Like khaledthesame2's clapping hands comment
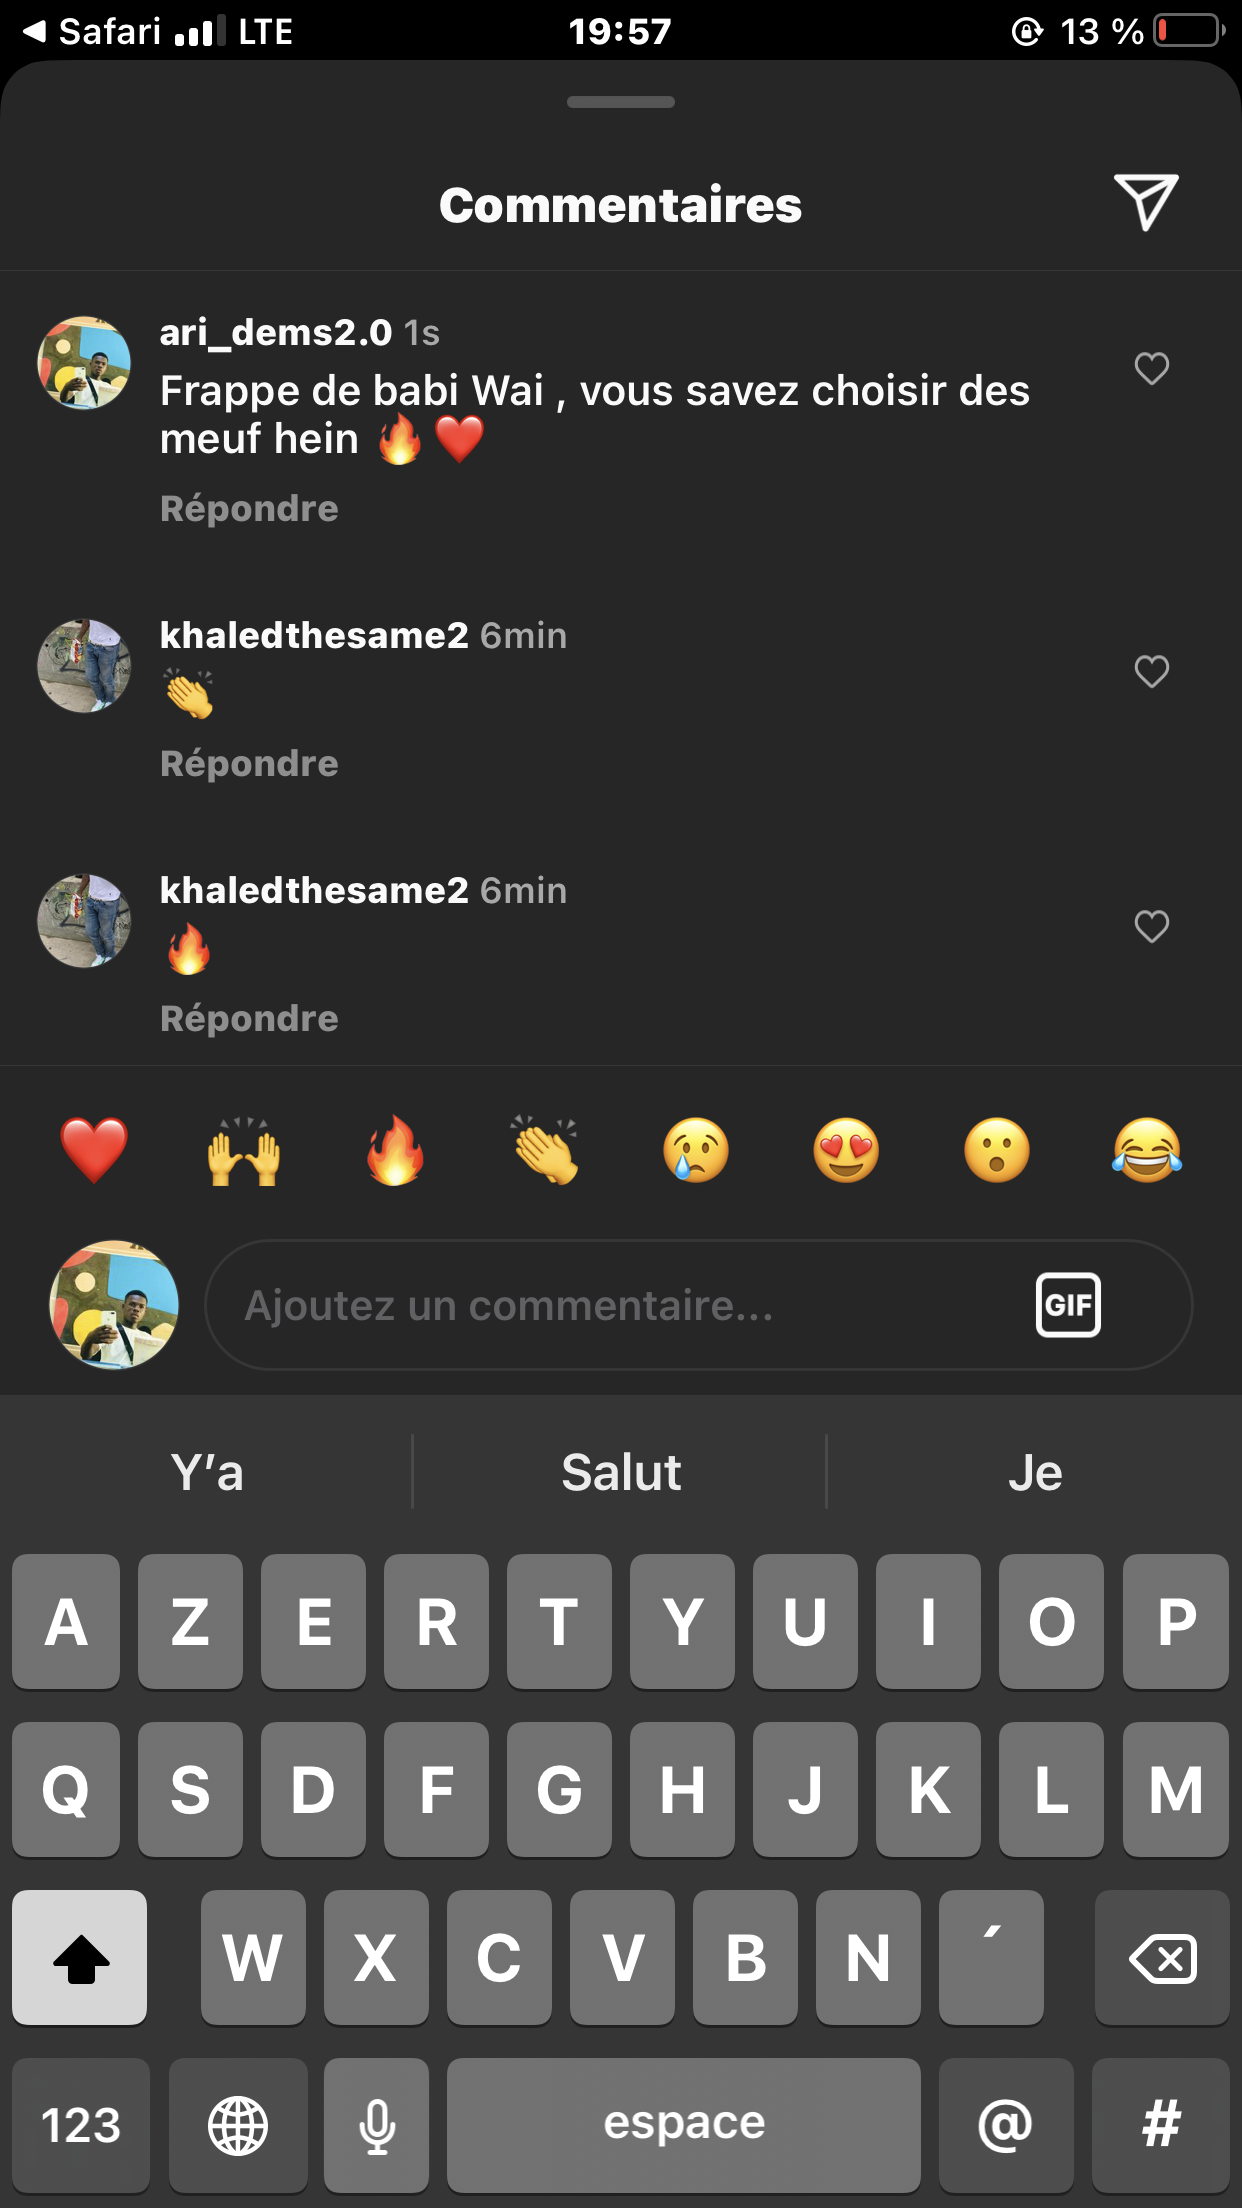Image resolution: width=1242 pixels, height=2208 pixels. (x=1152, y=671)
